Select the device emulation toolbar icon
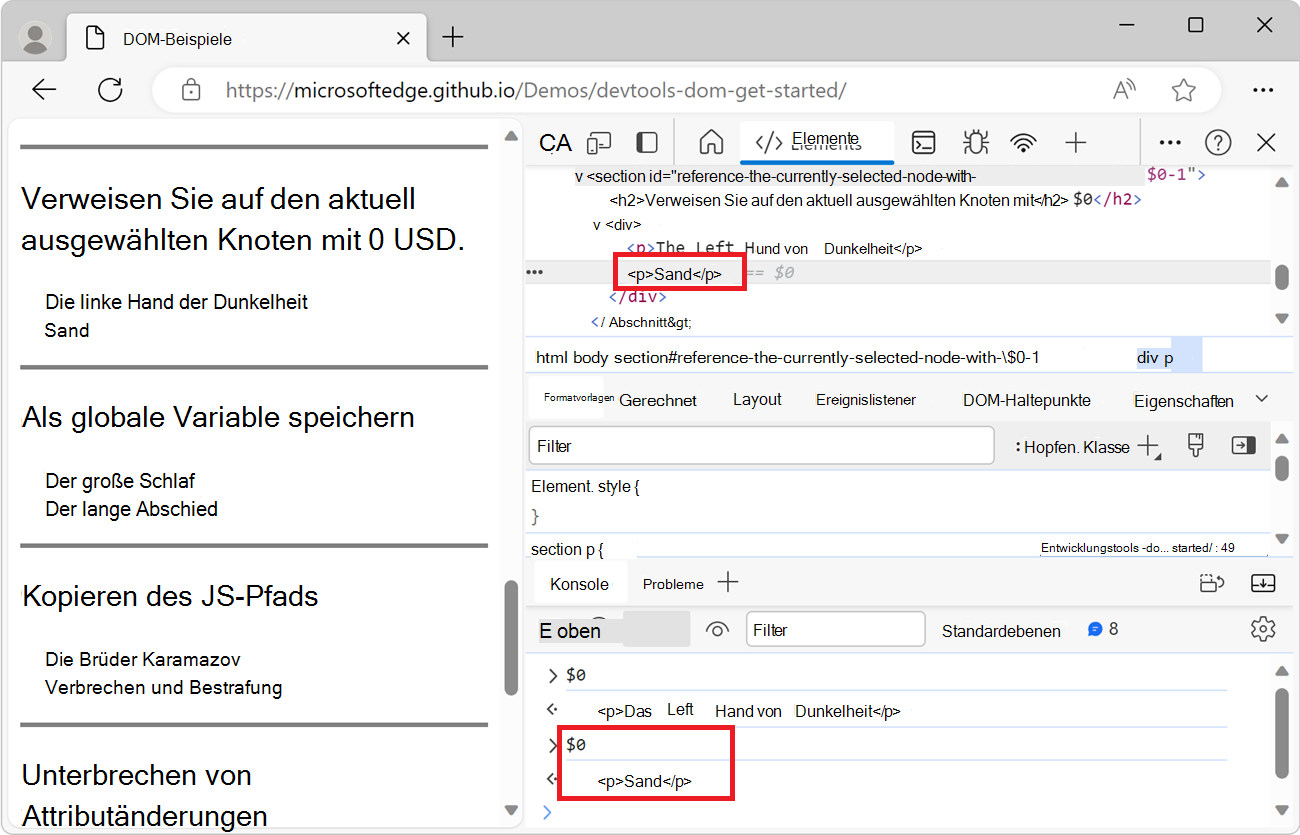This screenshot has width=1300, height=835. coord(599,142)
